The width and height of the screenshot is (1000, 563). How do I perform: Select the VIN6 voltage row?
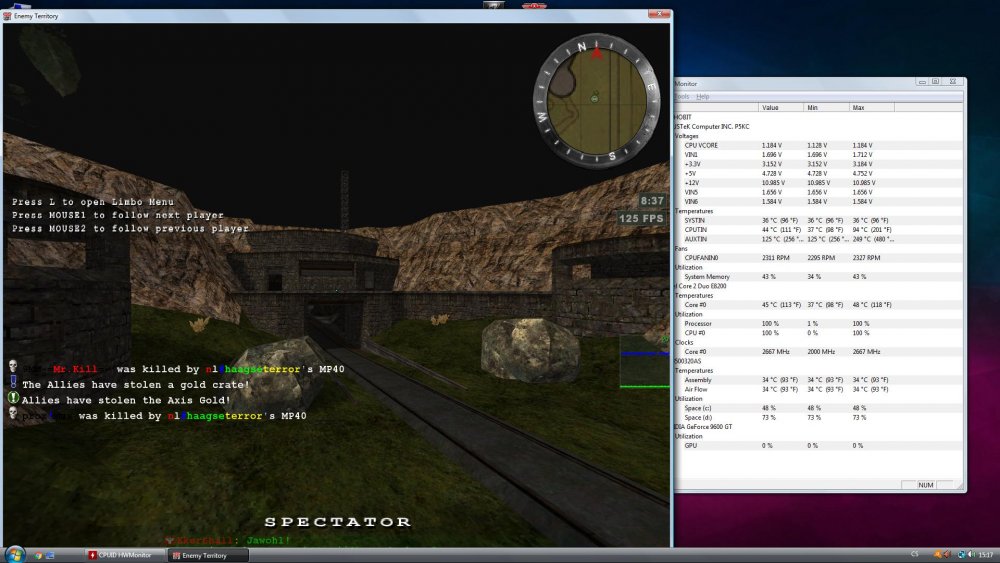818,201
